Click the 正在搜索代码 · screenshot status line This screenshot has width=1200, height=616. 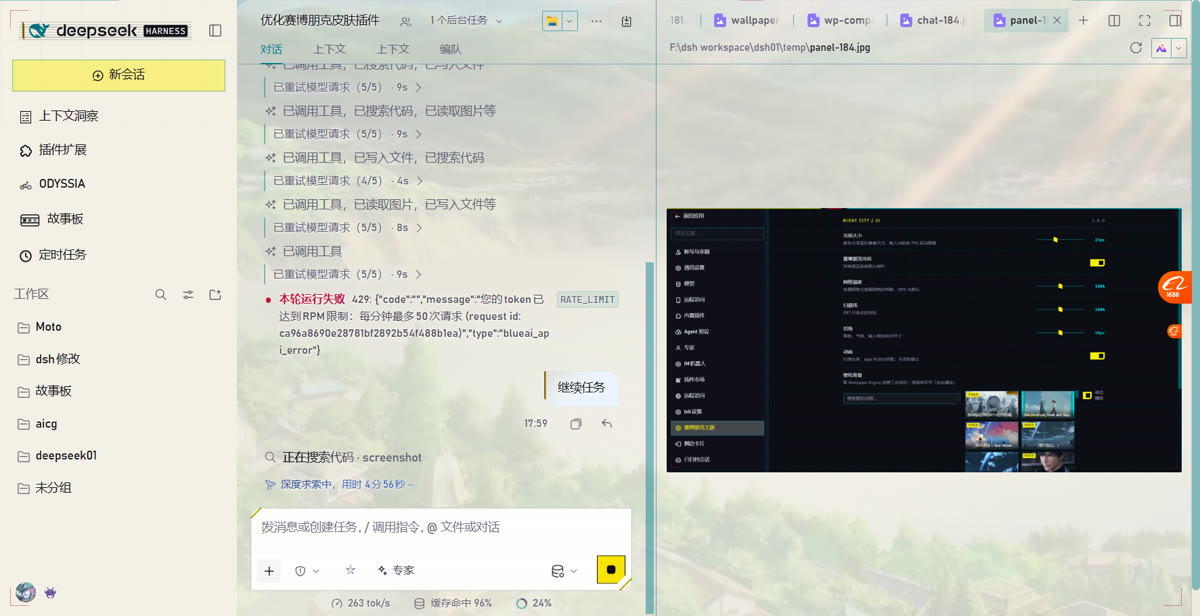343,457
